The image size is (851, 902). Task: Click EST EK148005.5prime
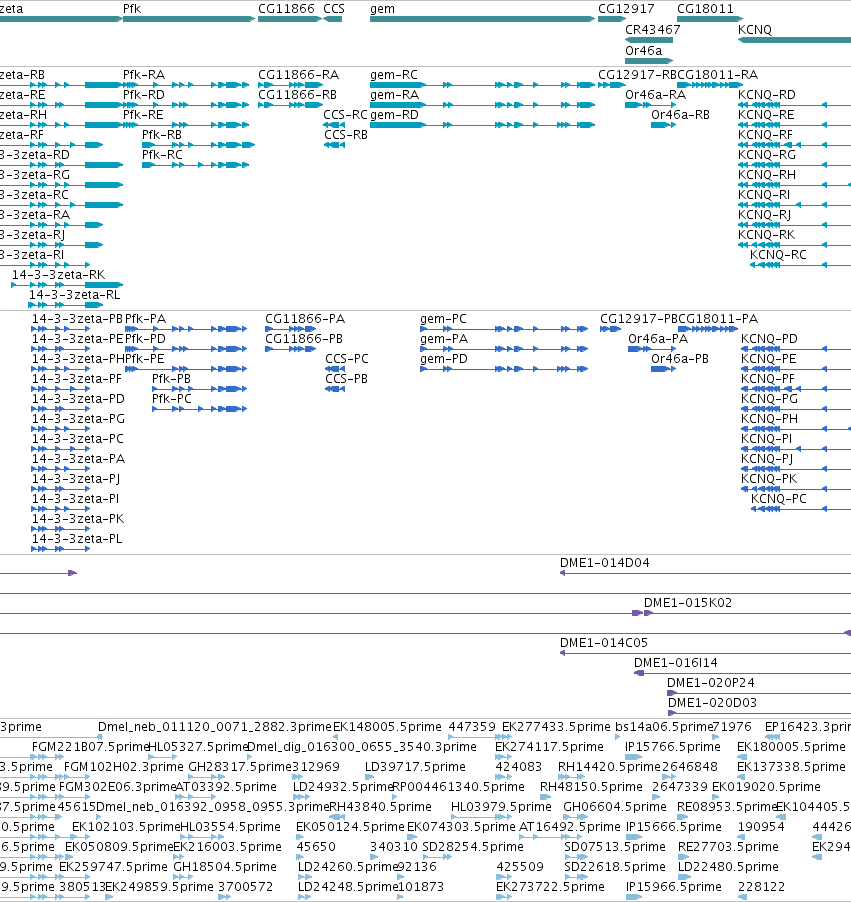point(387,727)
